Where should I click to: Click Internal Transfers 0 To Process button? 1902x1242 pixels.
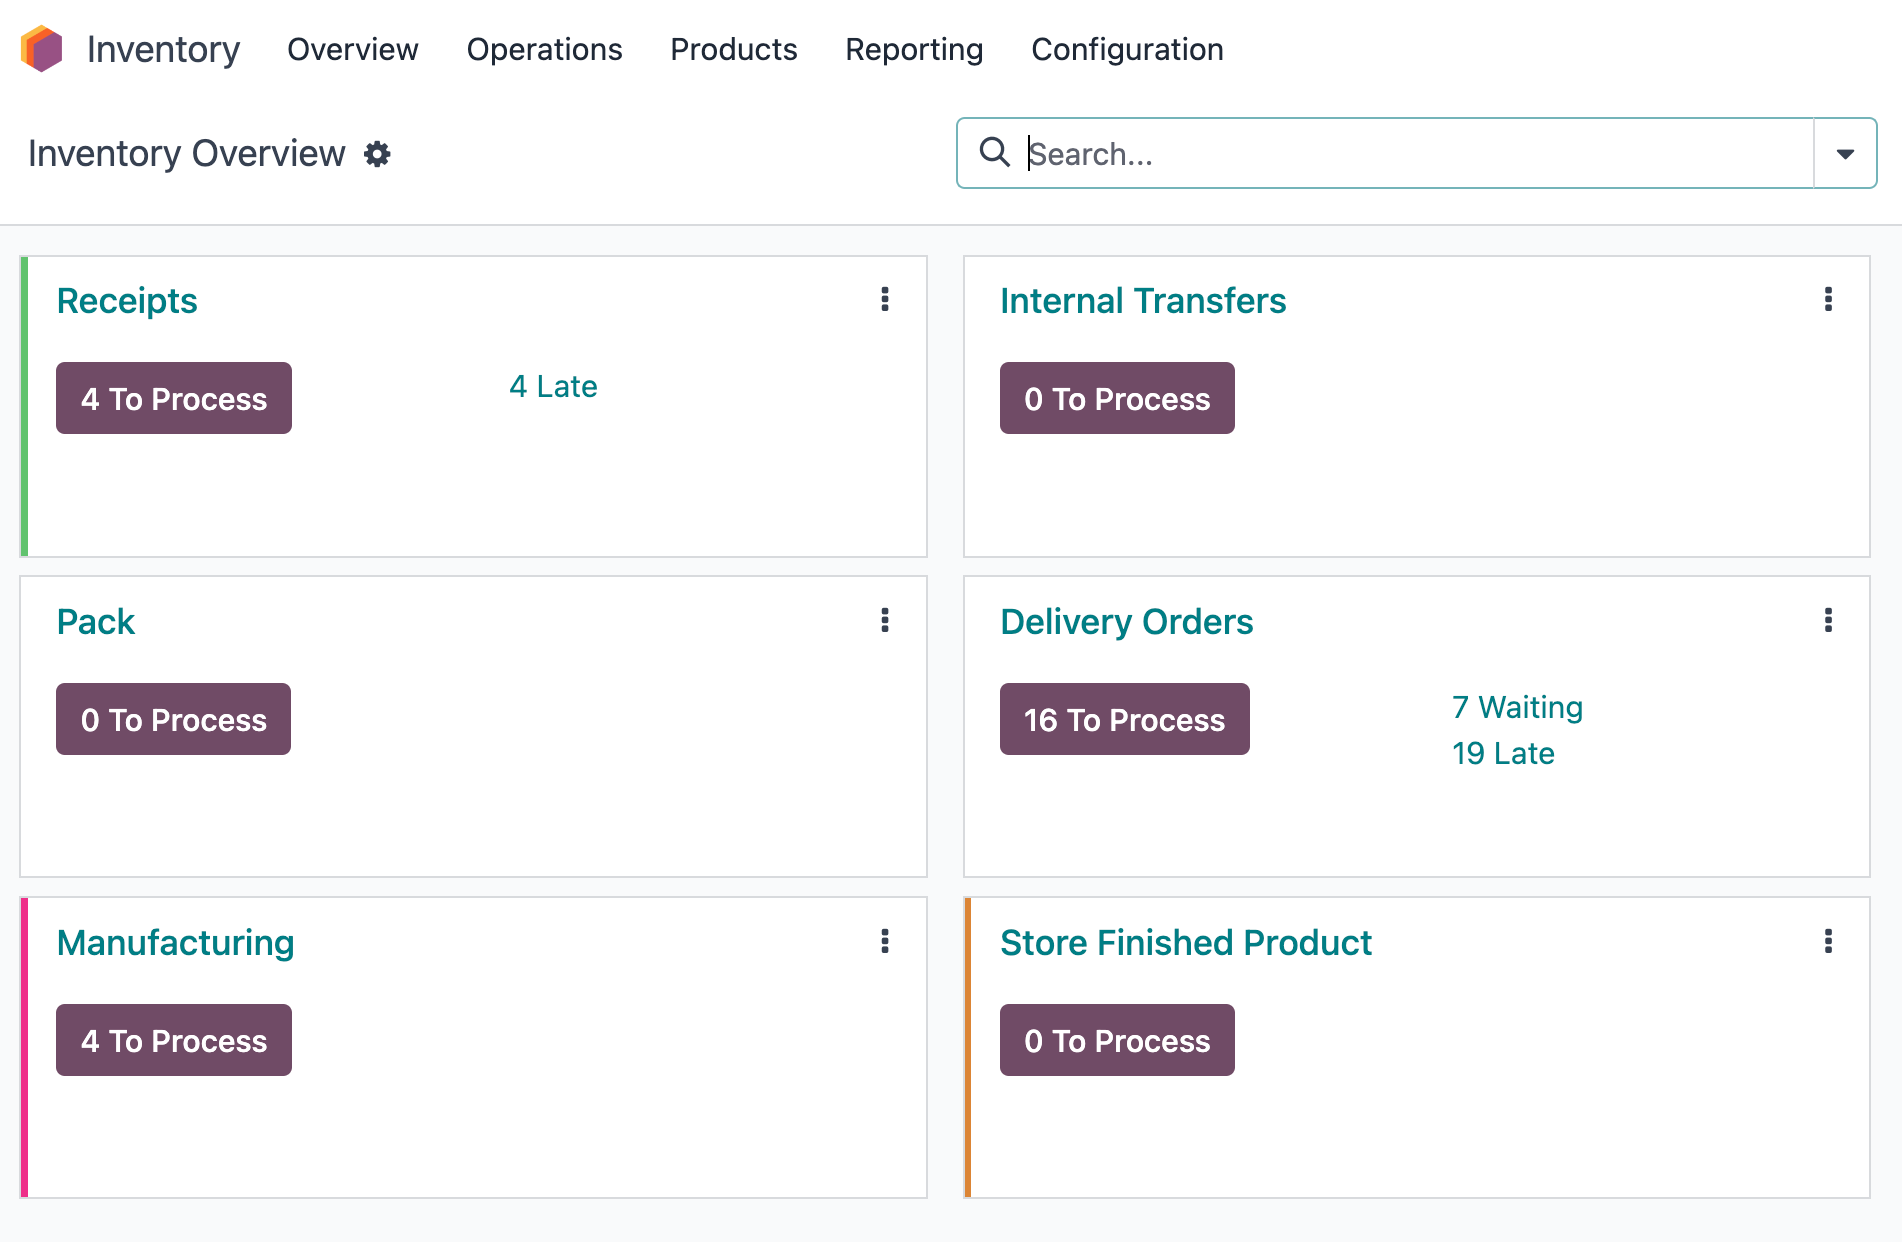click(x=1117, y=398)
